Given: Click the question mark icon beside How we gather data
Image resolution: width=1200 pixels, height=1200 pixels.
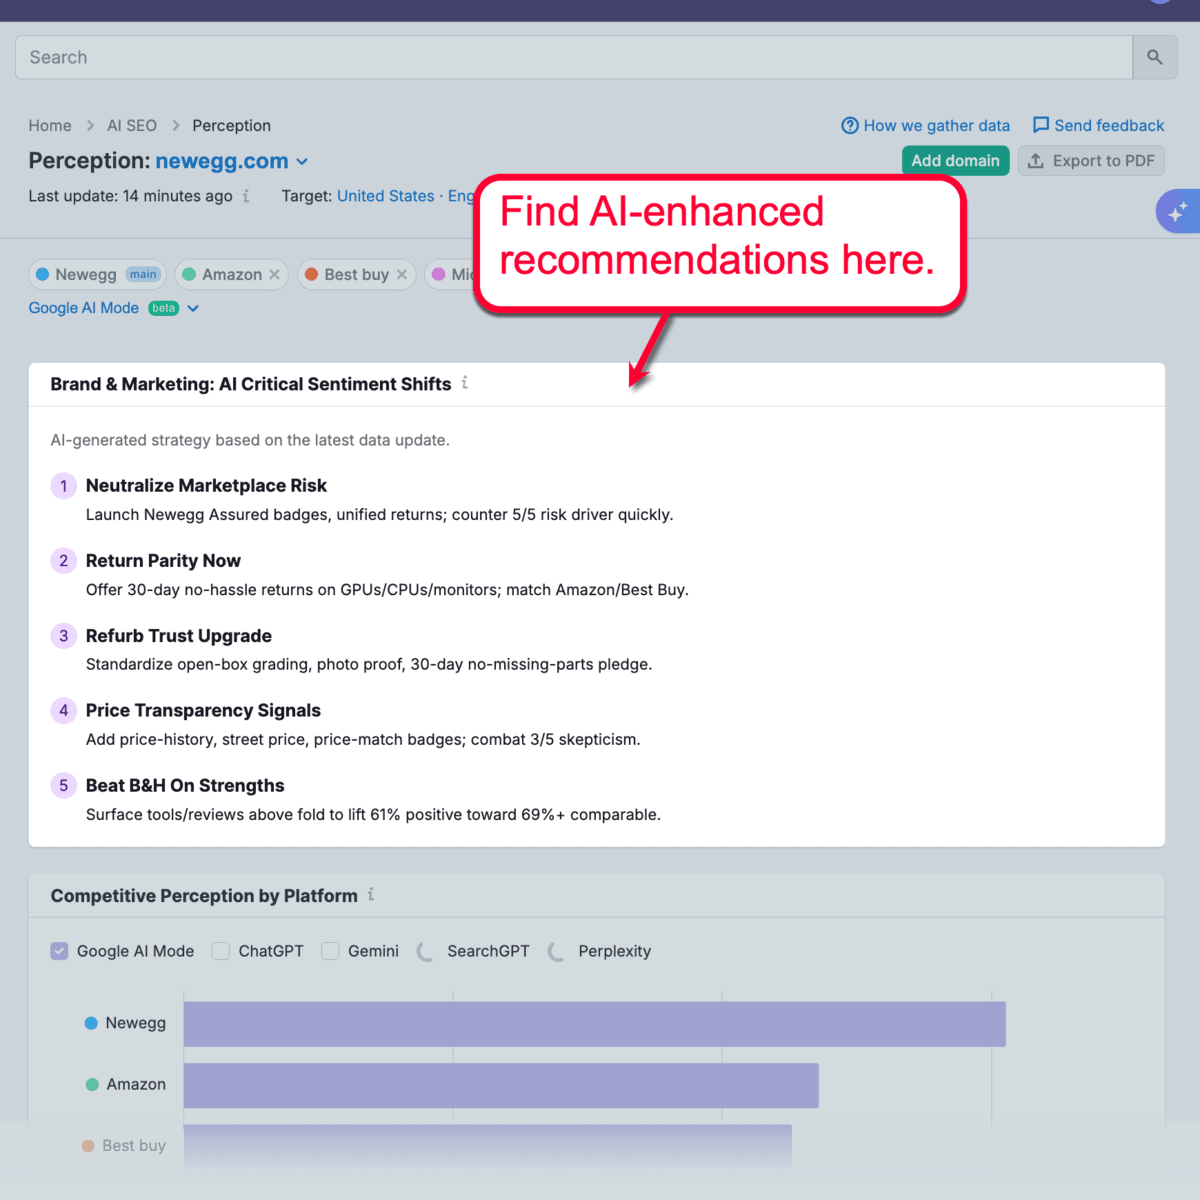Looking at the screenshot, I should click(x=849, y=125).
